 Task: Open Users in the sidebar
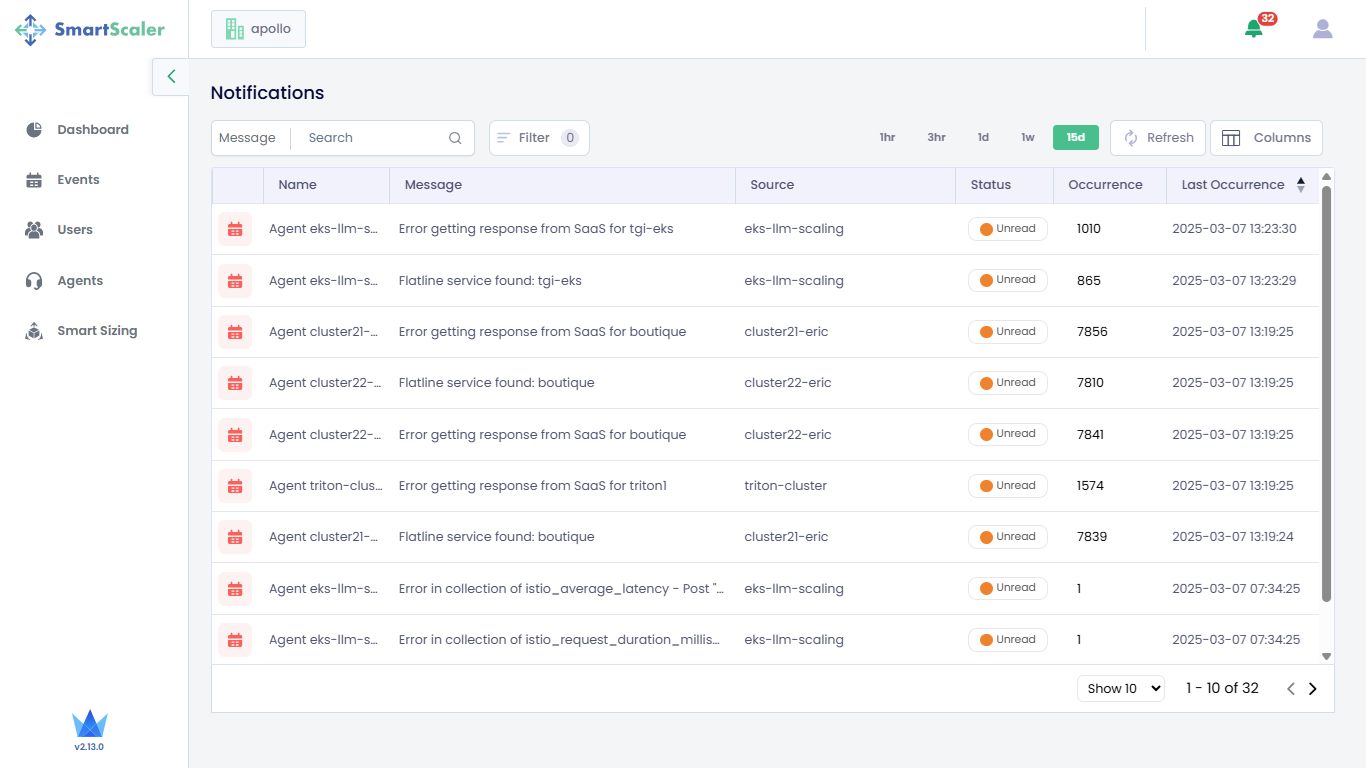[x=75, y=230]
